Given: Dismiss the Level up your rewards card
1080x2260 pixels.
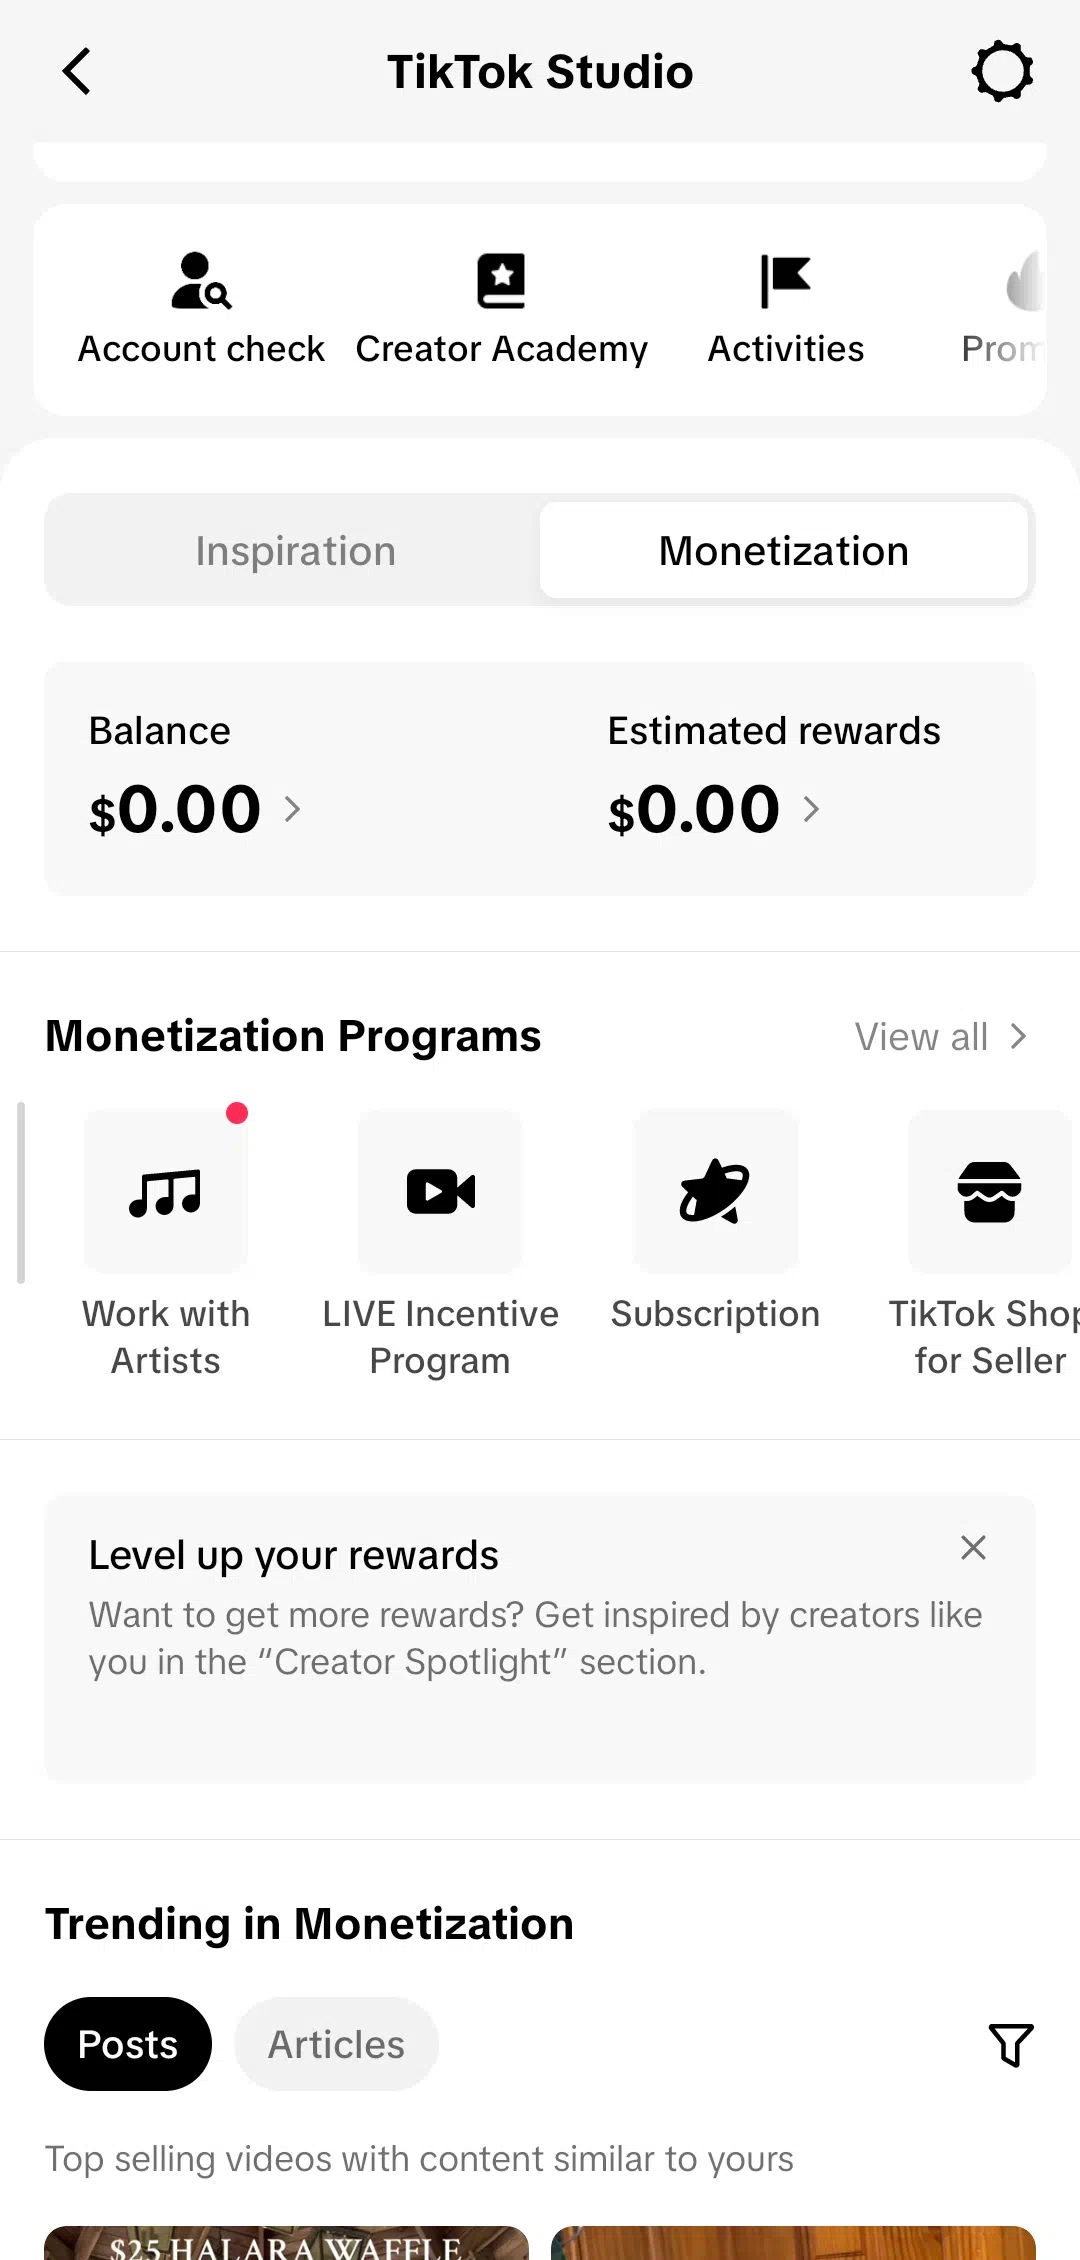Looking at the screenshot, I should point(973,1548).
